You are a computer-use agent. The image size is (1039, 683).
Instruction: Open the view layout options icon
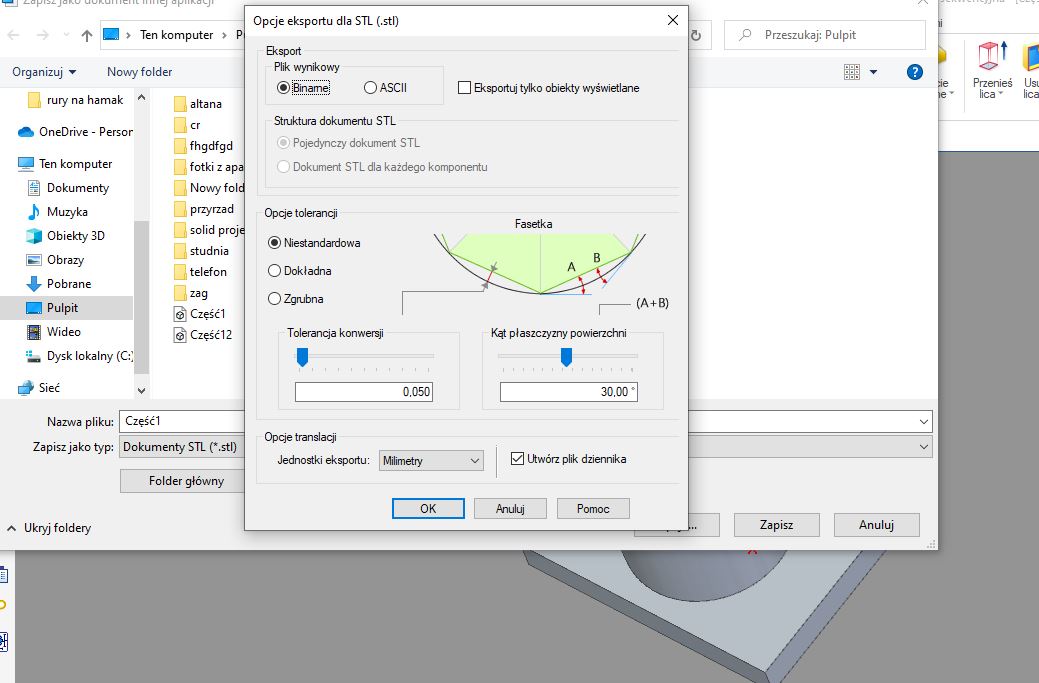point(852,72)
